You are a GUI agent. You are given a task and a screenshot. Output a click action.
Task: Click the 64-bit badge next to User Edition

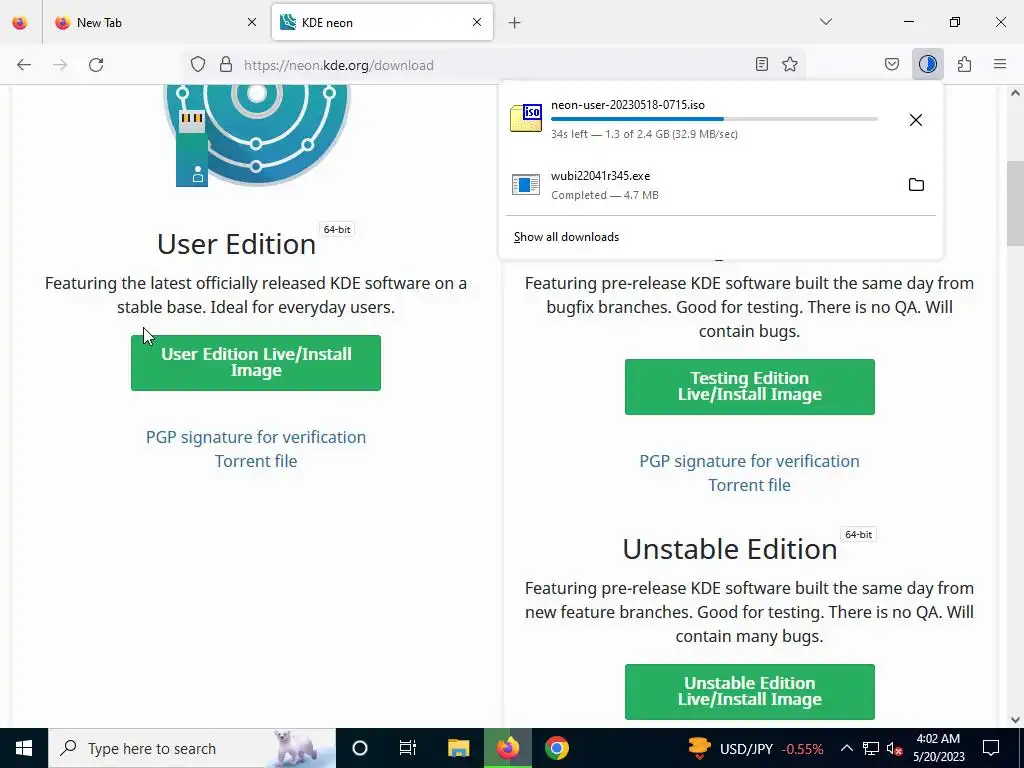pyautogui.click(x=337, y=230)
